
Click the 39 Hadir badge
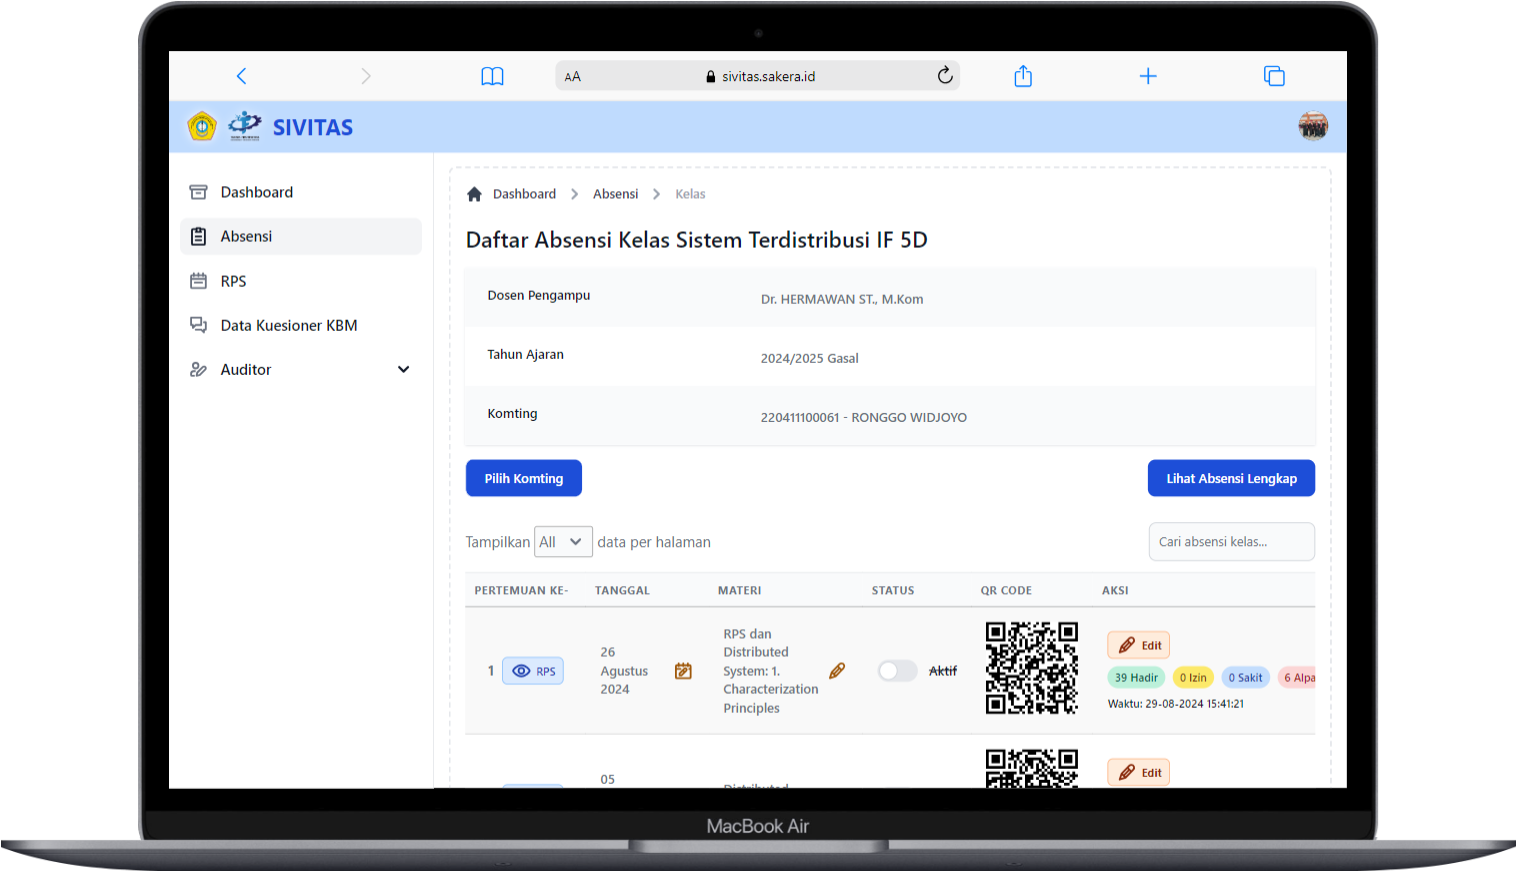tap(1136, 677)
